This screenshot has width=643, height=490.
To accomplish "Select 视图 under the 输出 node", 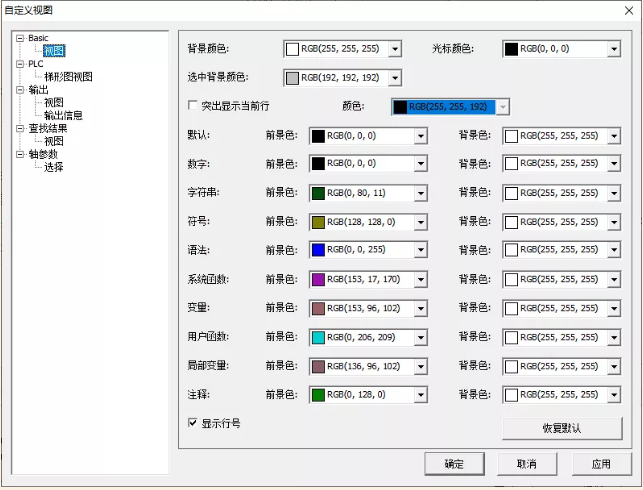I will (x=54, y=103).
